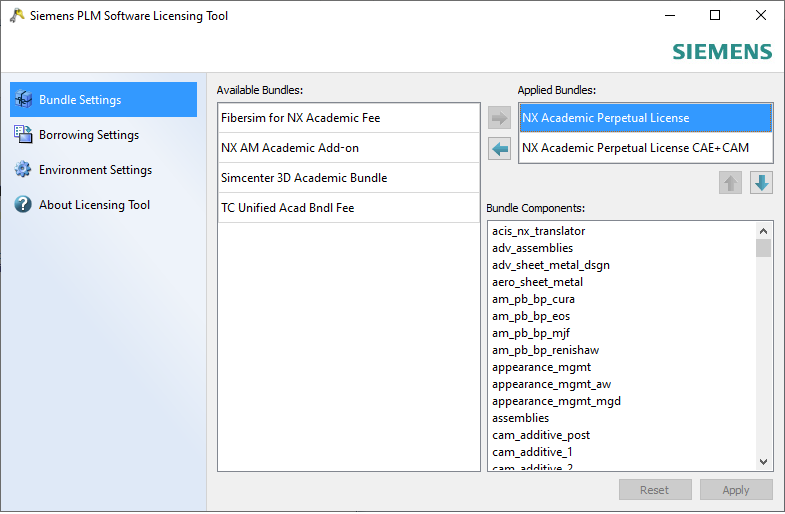Click the Bundle Components scrollbar thumb
Screen dimensions: 785x514
(x=764, y=247)
